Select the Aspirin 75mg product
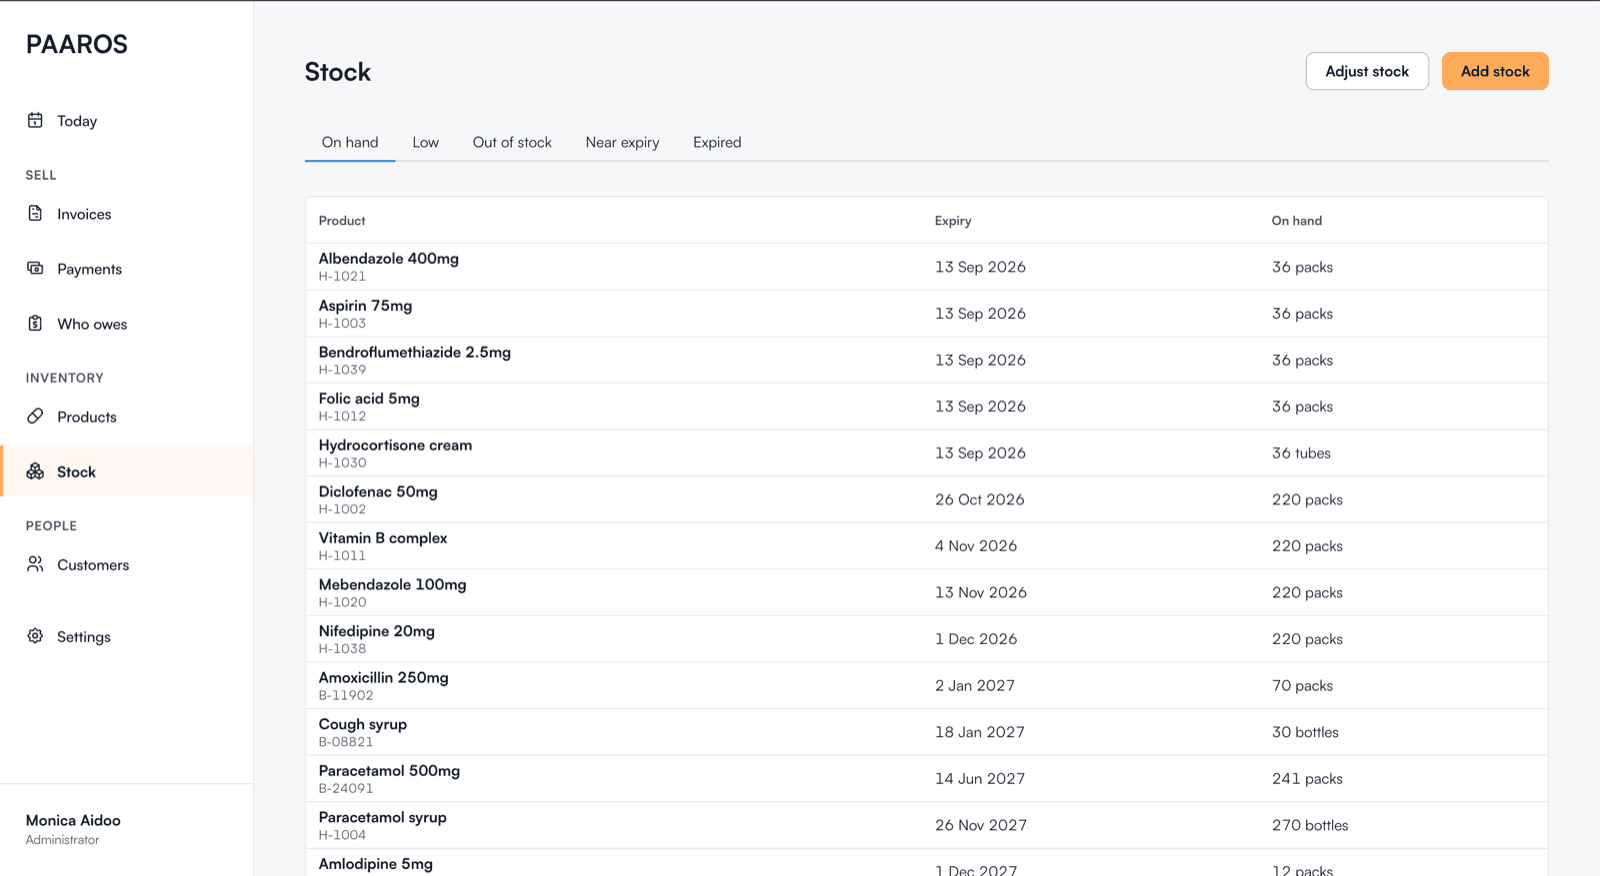This screenshot has height=876, width=1600. click(x=365, y=305)
